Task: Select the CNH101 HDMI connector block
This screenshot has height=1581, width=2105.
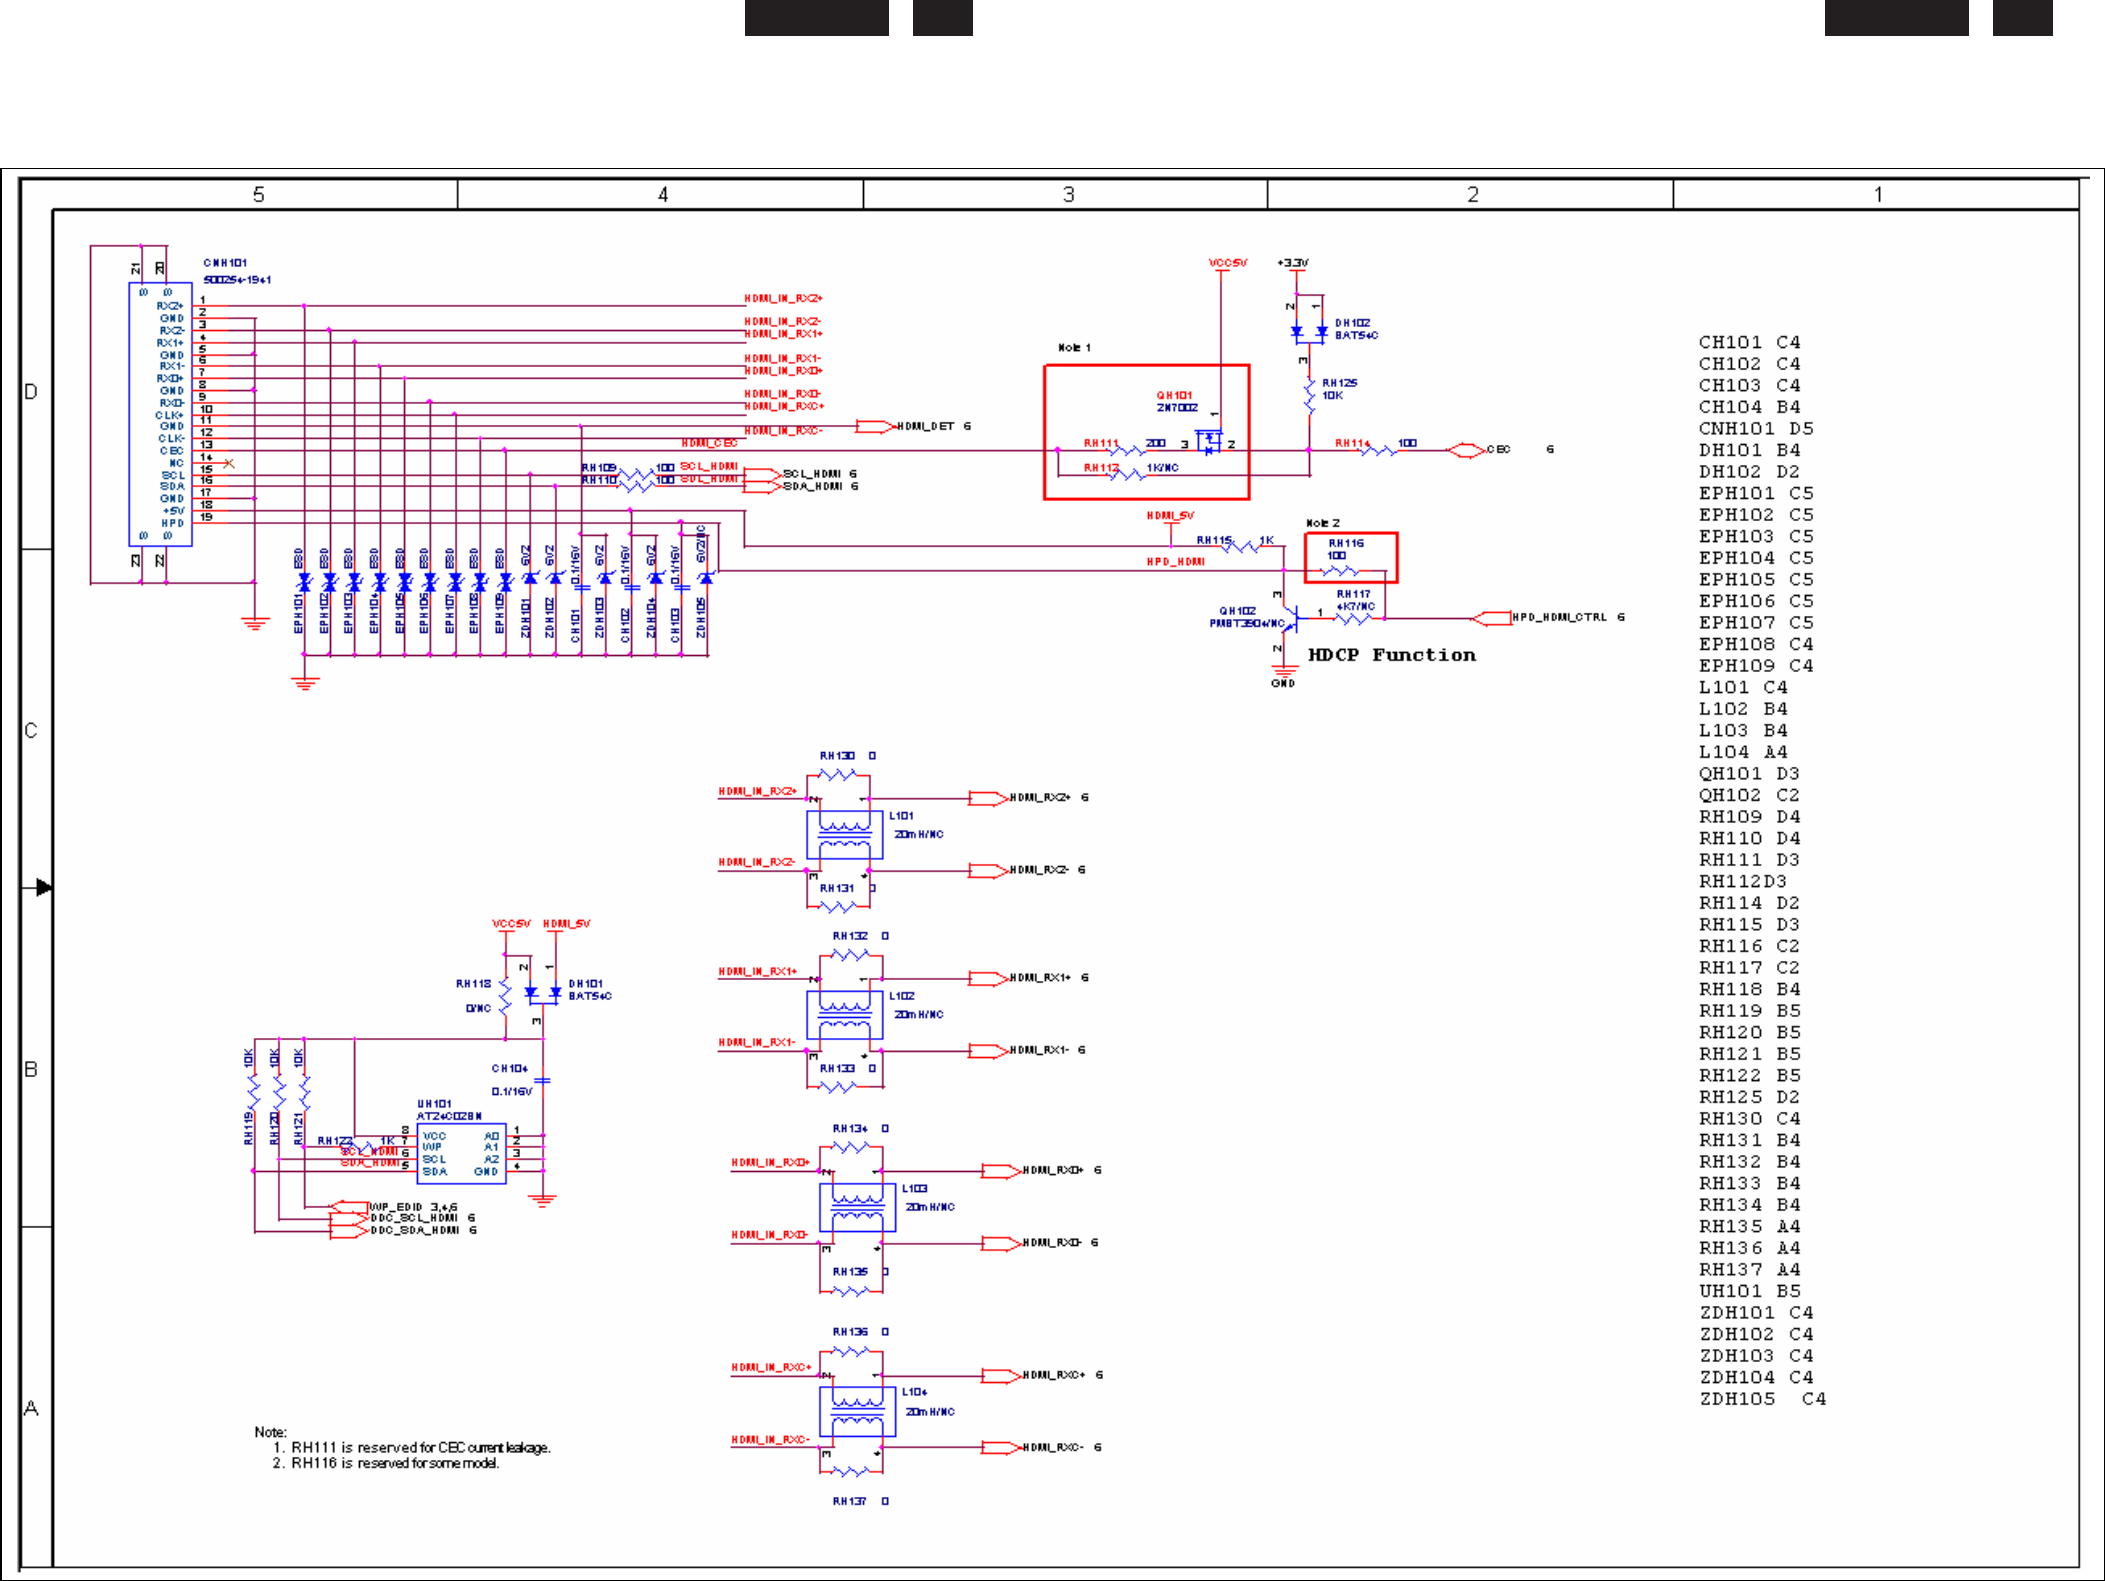Action: (160, 413)
